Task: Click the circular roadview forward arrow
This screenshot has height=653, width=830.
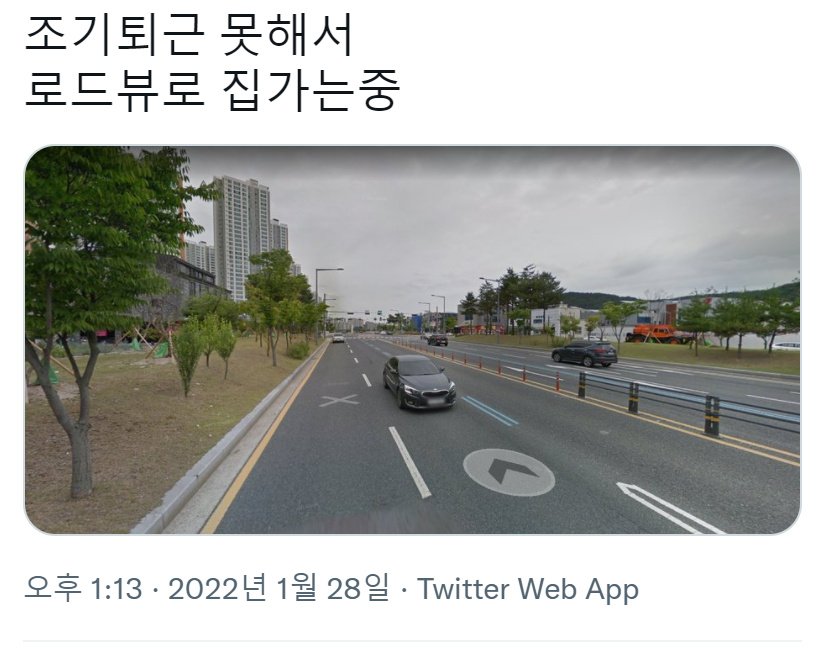Action: click(509, 472)
